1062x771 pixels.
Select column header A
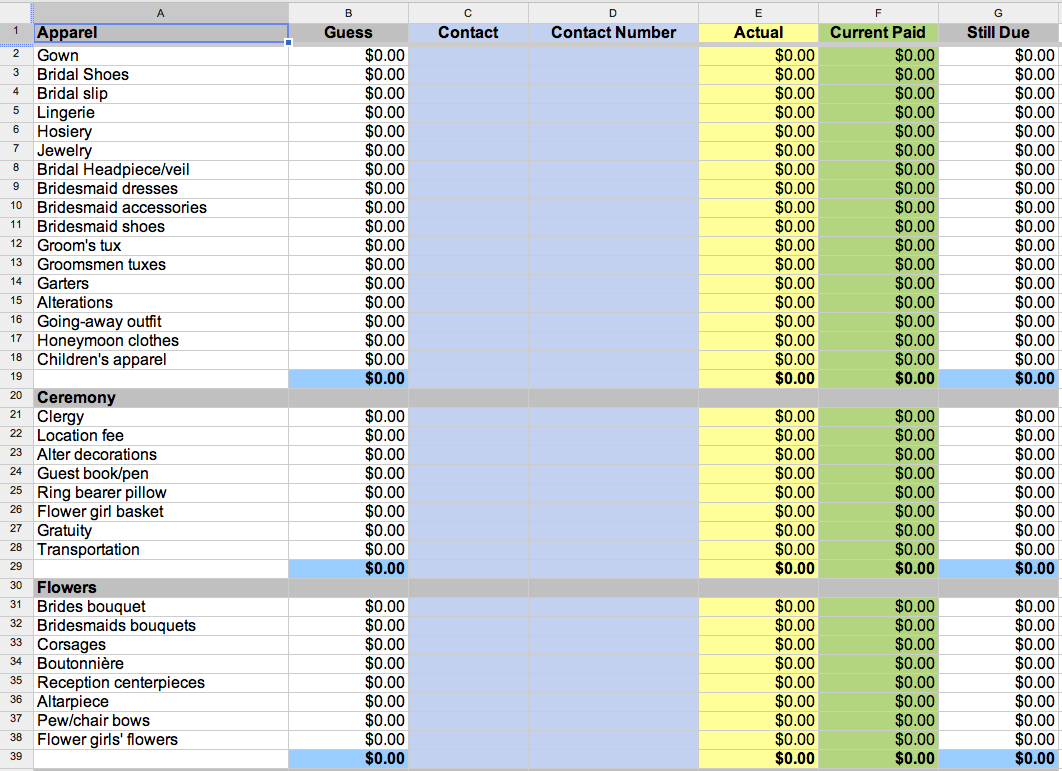pos(160,12)
